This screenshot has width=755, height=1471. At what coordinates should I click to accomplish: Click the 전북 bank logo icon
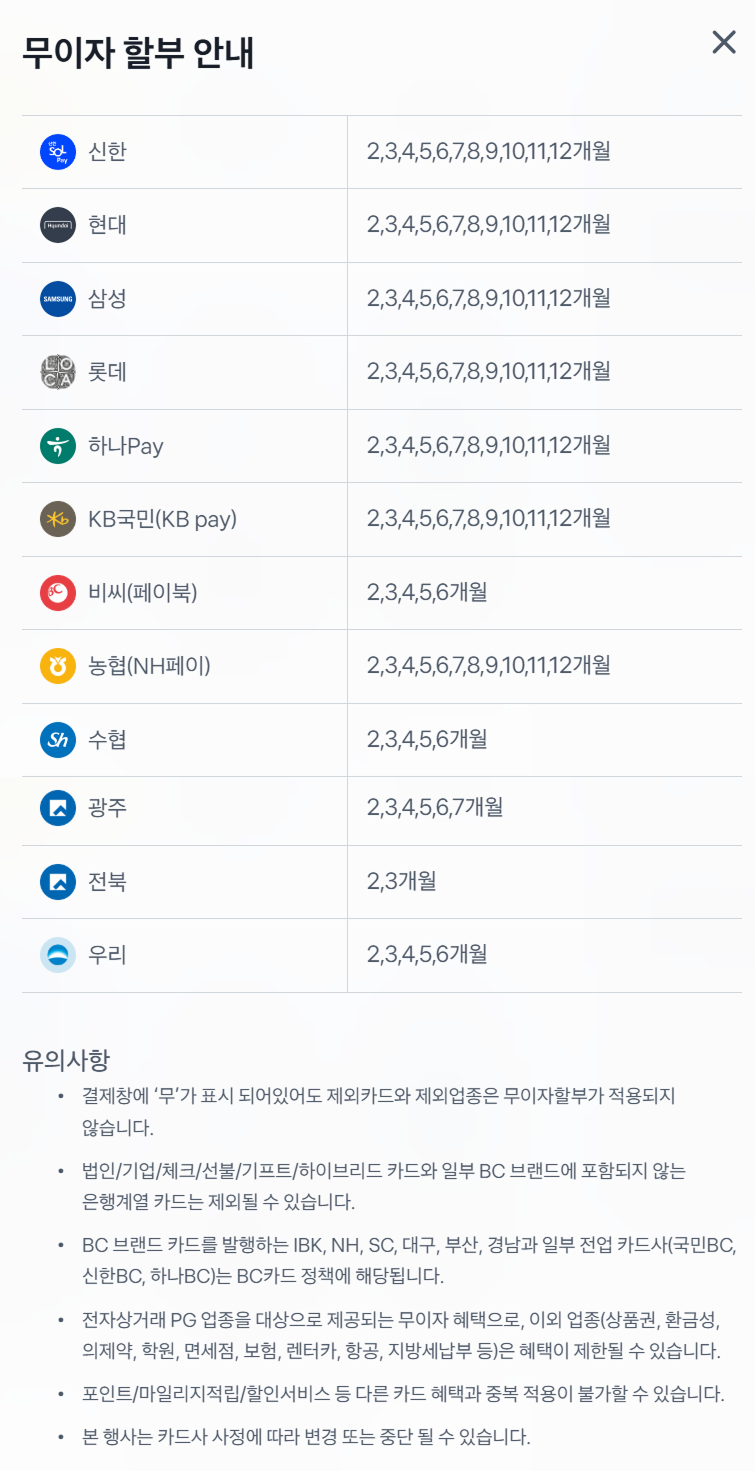click(x=58, y=882)
